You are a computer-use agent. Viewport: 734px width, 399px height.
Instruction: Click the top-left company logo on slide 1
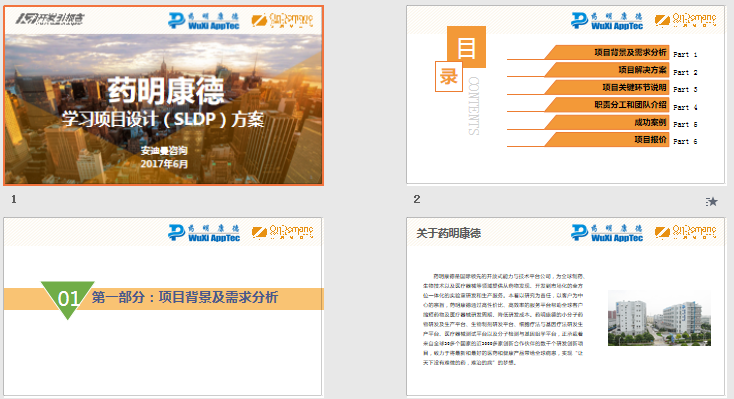point(50,19)
